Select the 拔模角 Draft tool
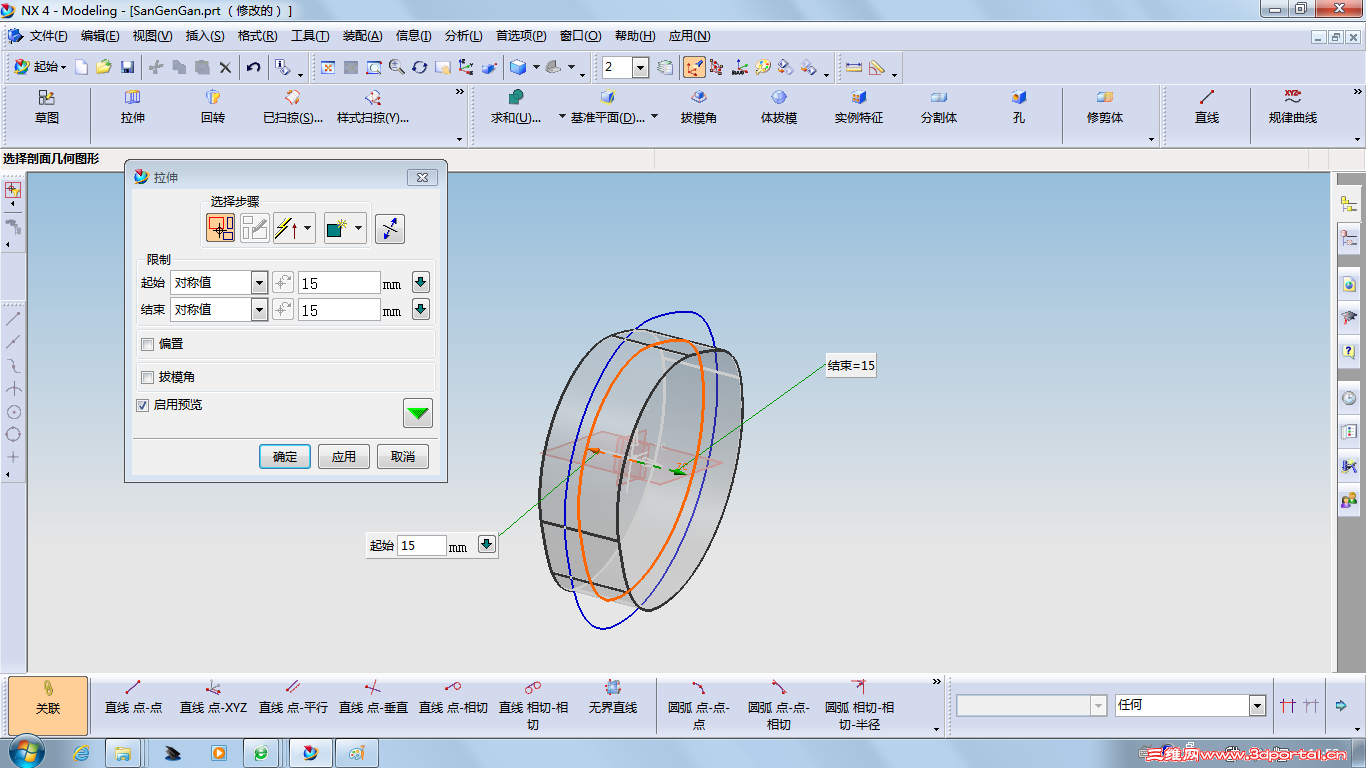 (699, 107)
